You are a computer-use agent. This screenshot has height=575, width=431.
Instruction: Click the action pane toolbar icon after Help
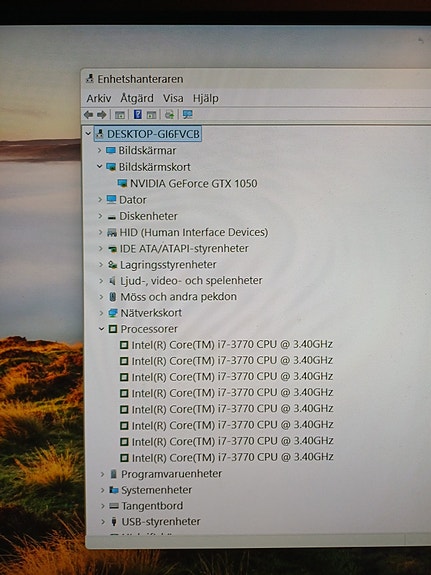coord(151,115)
